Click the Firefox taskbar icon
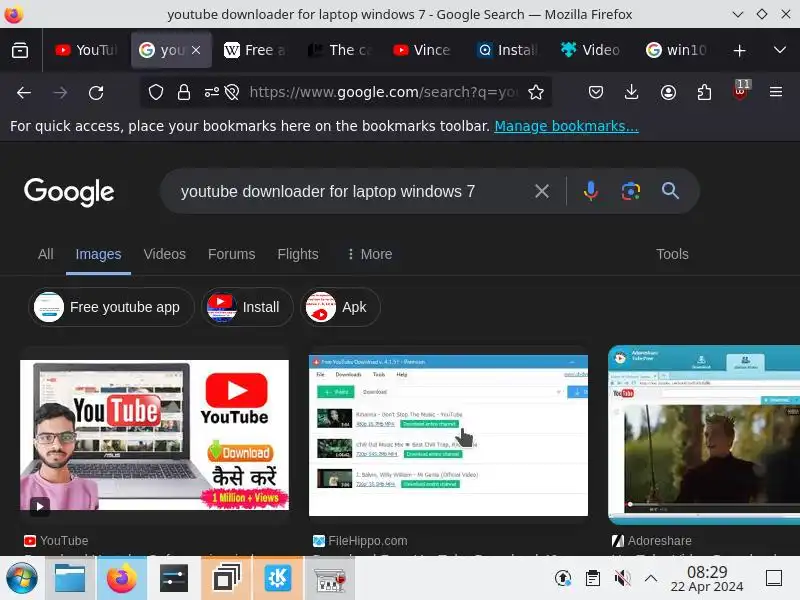Image resolution: width=800 pixels, height=600 pixels. click(x=122, y=578)
